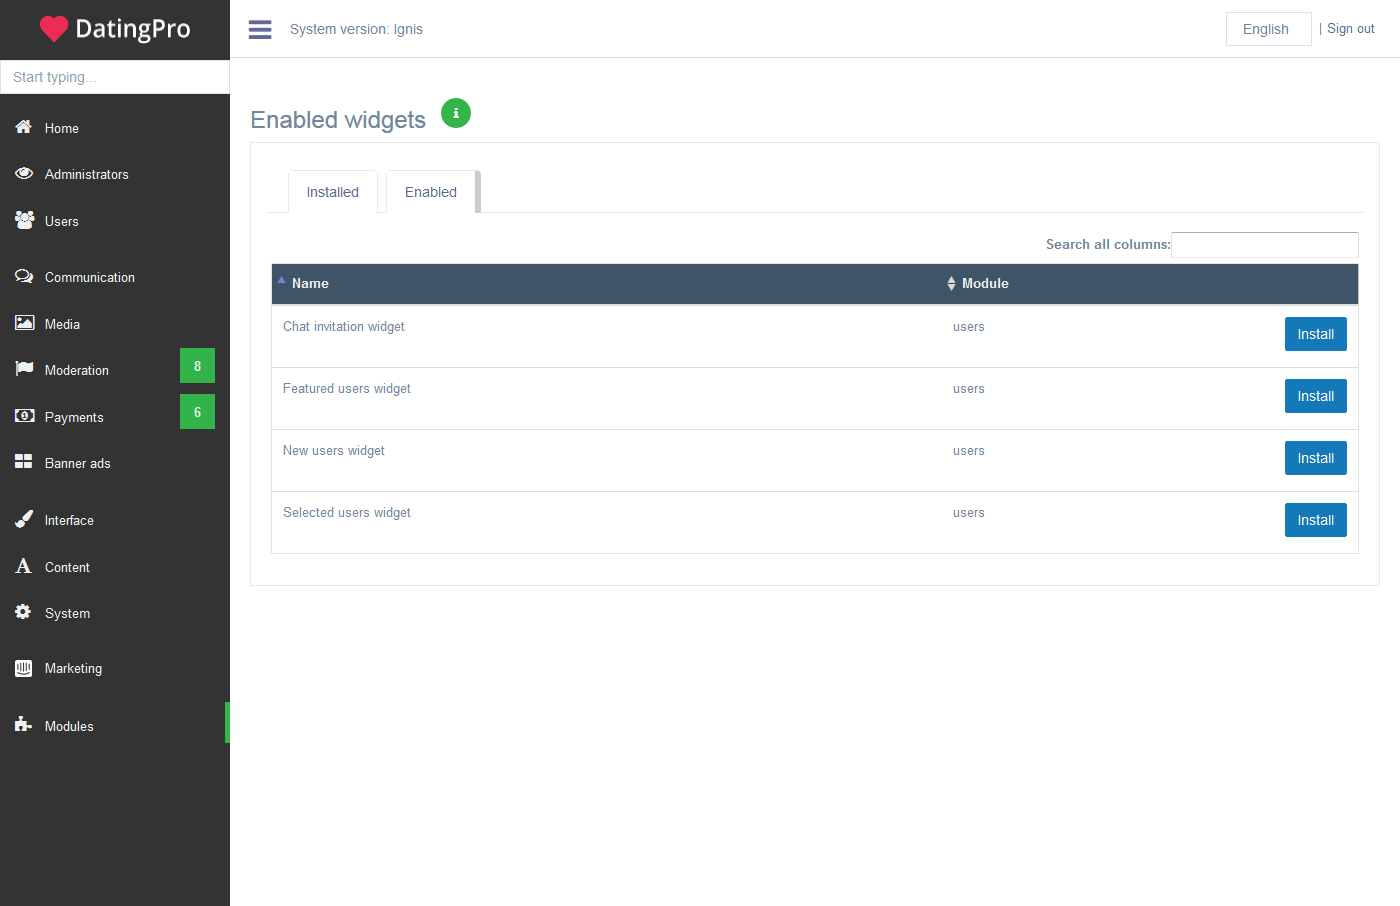
Task: Install the Selected users widget
Action: [1315, 520]
